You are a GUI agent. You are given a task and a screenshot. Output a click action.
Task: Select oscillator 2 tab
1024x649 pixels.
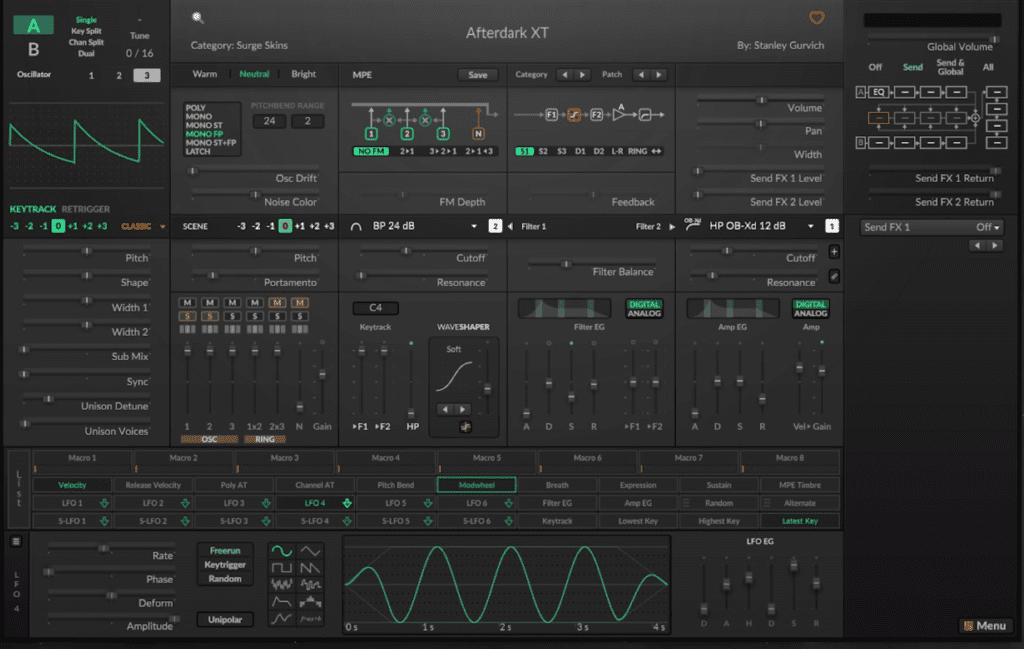coord(119,75)
